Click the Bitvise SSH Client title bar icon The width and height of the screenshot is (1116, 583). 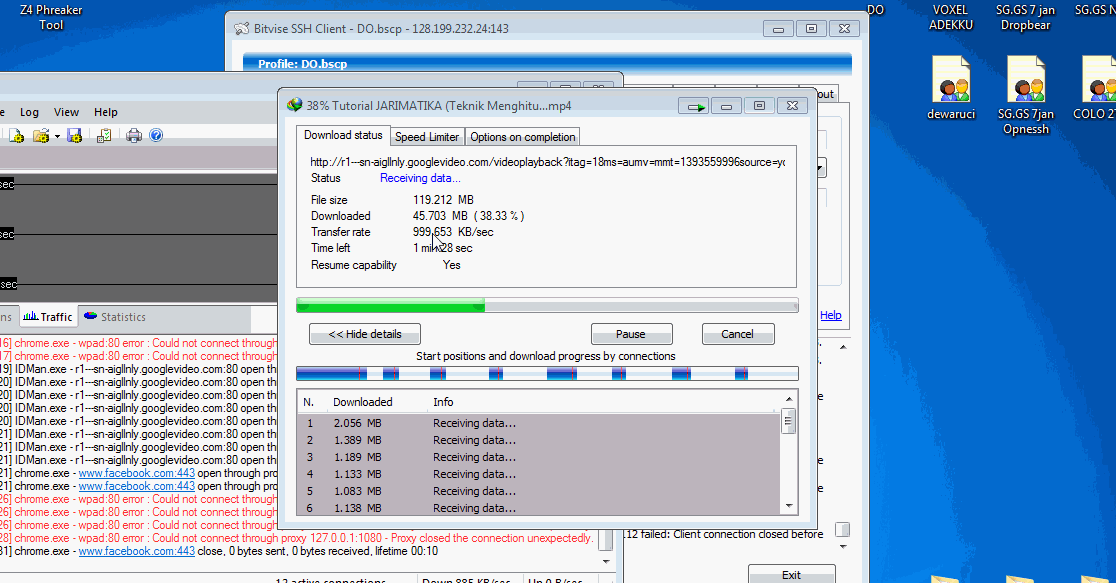coord(242,28)
